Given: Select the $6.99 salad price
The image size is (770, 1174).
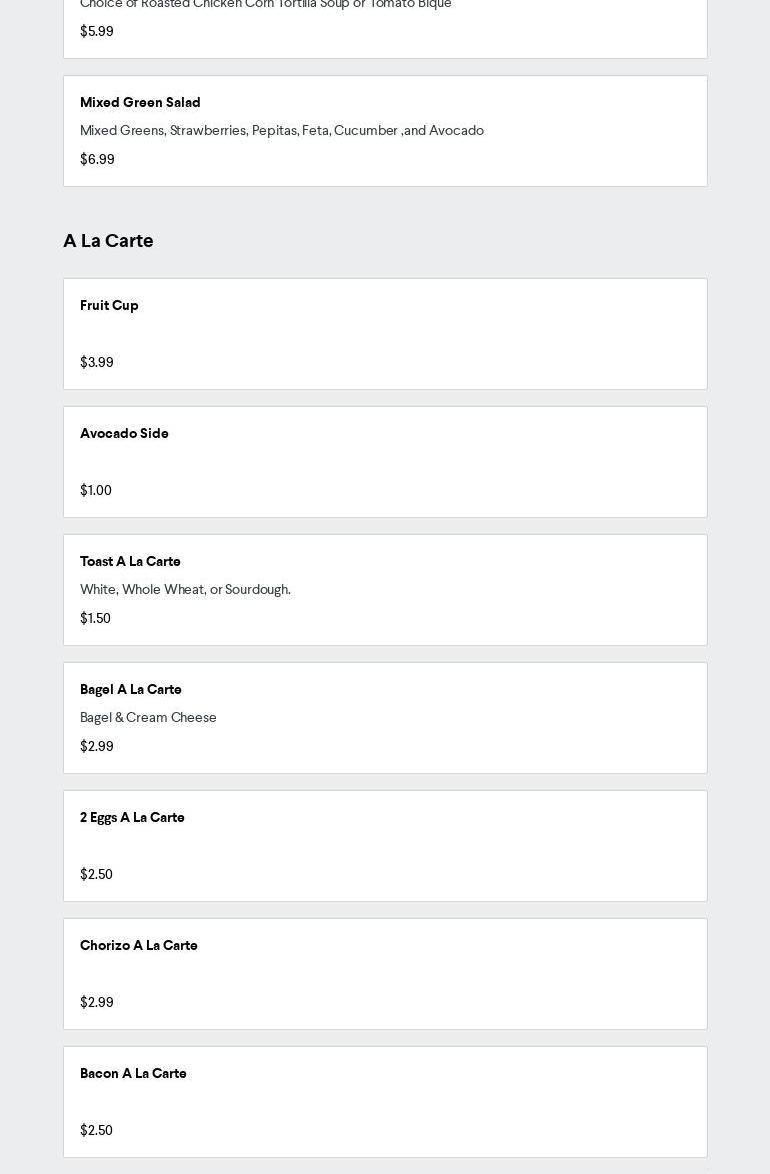Looking at the screenshot, I should 97,159.
